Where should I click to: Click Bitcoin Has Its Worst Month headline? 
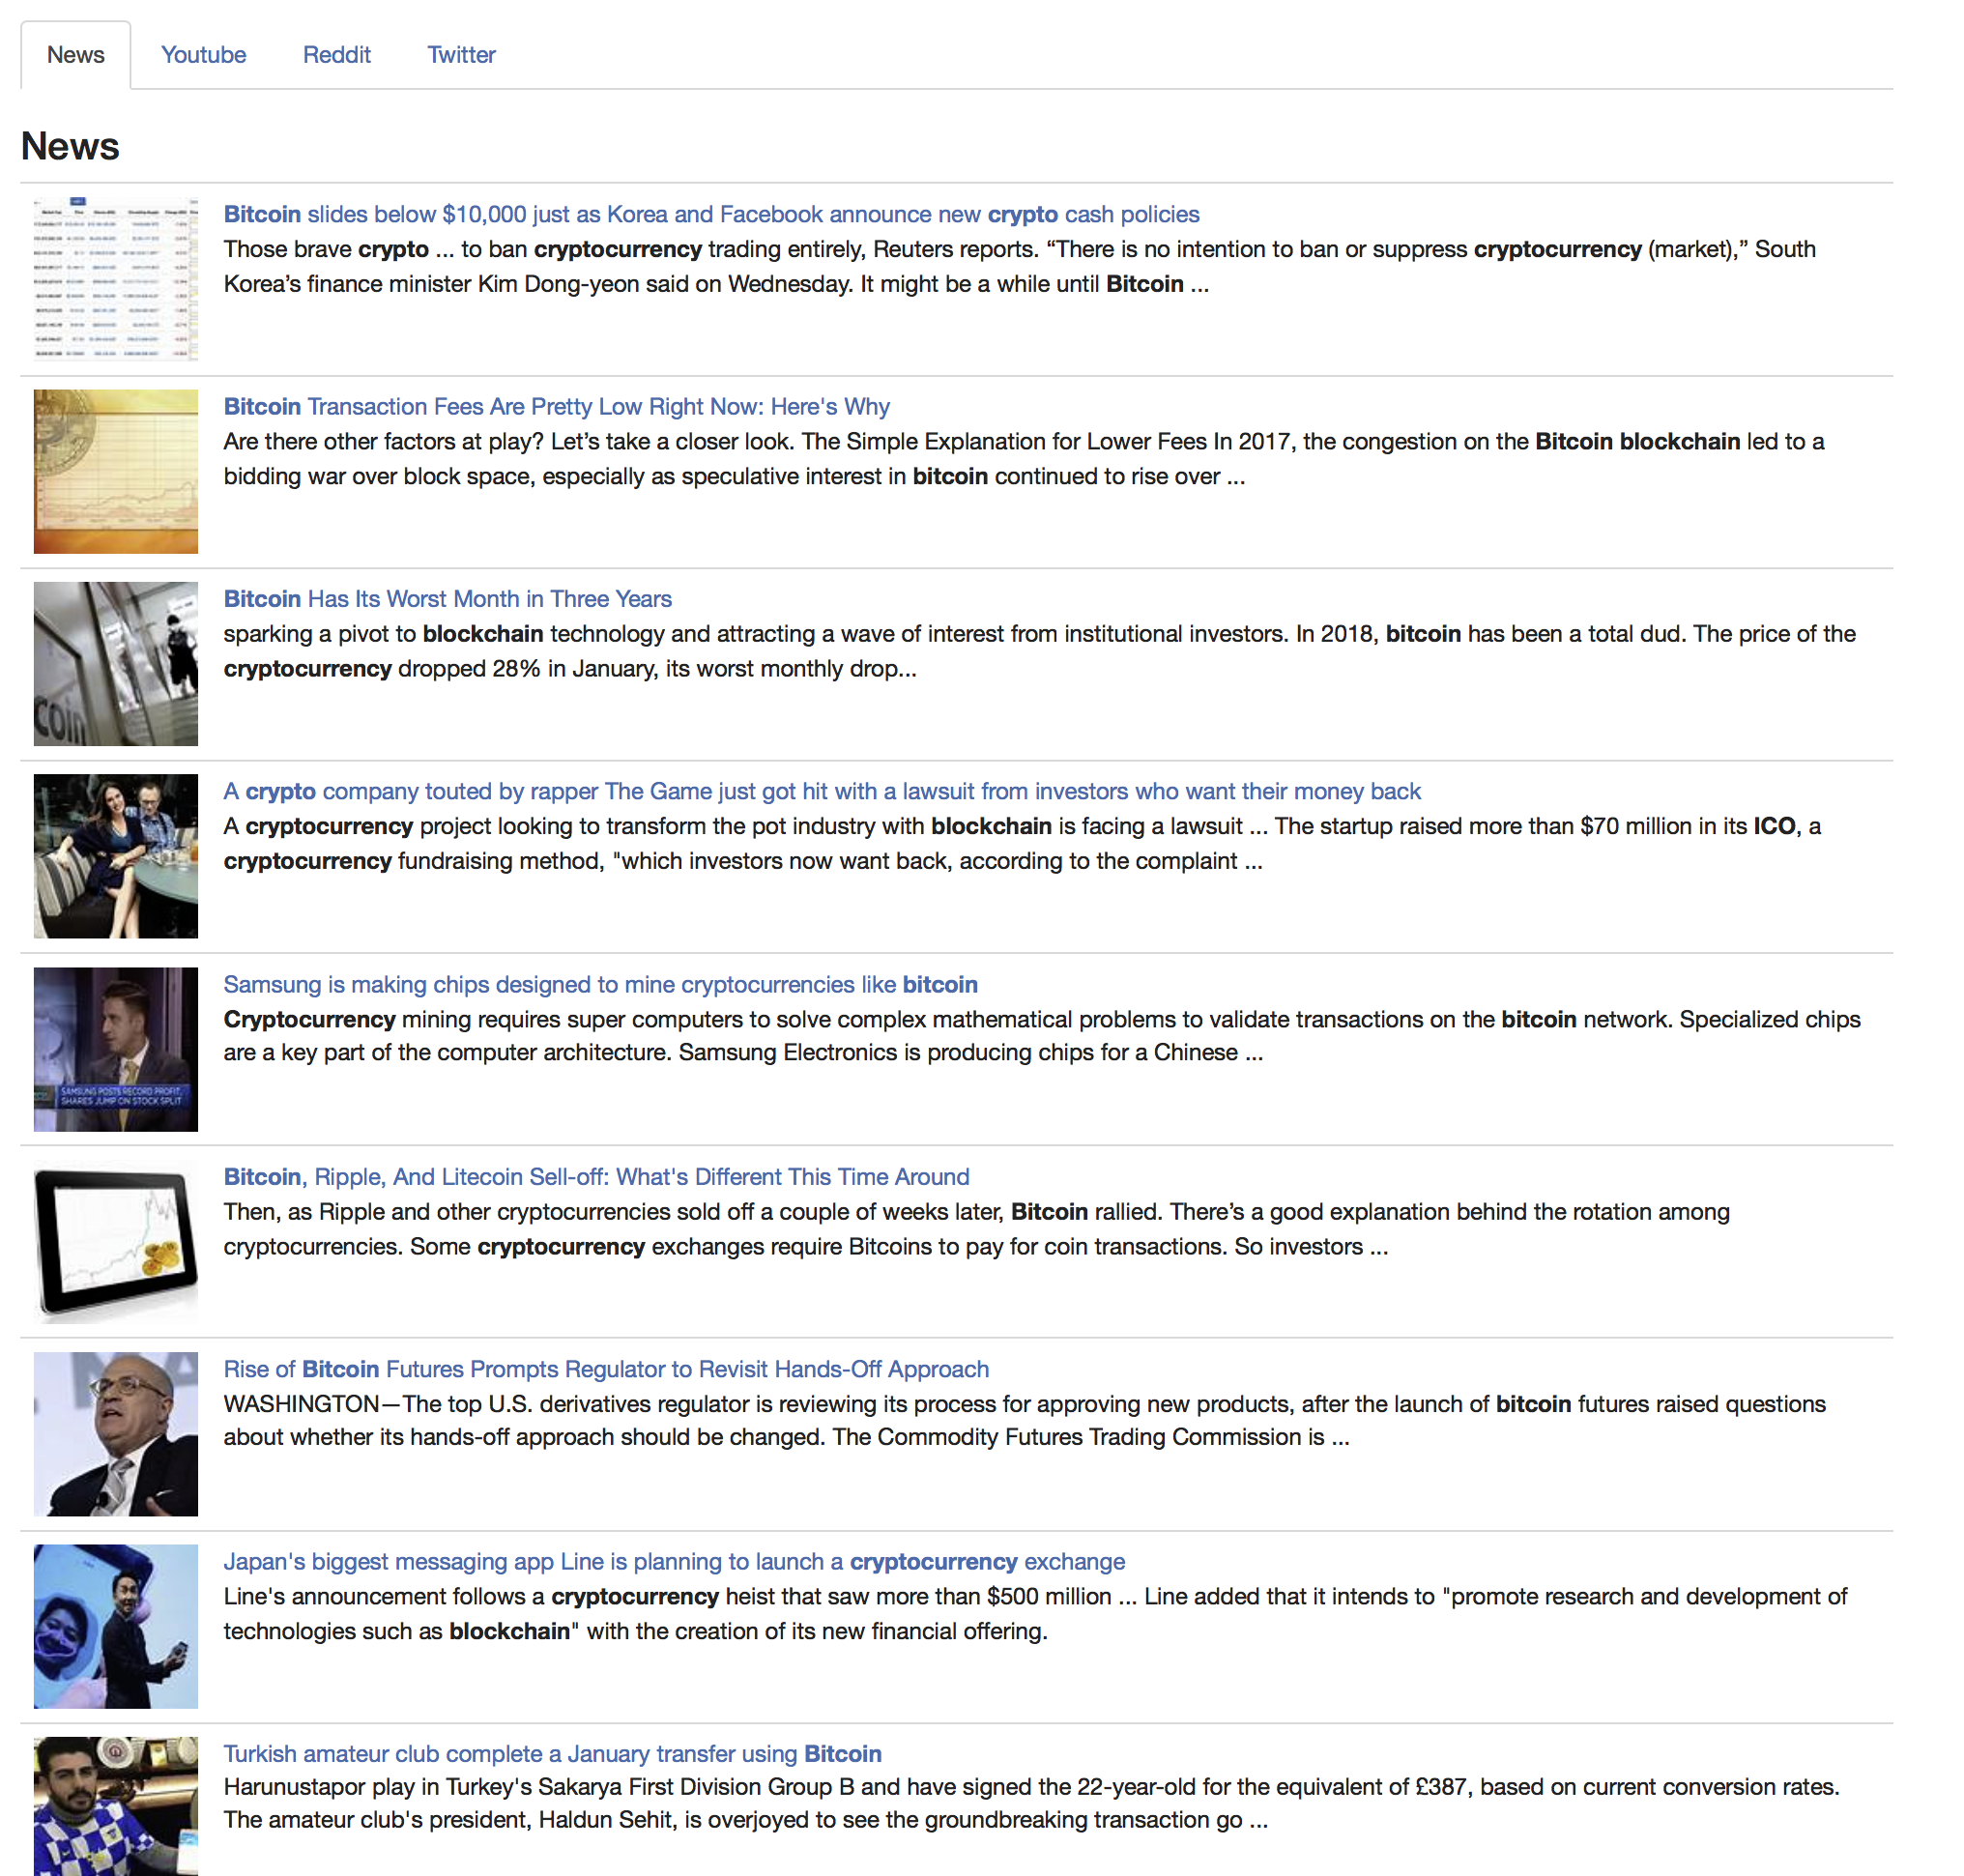point(447,598)
